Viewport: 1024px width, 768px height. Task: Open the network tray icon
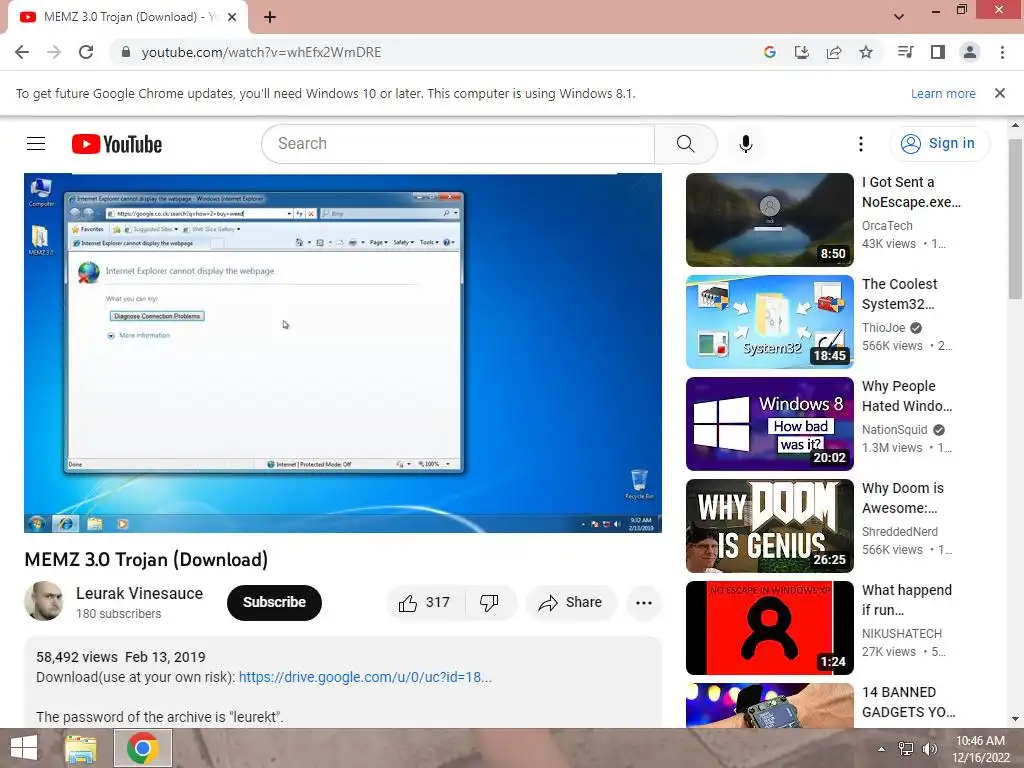pos(906,749)
